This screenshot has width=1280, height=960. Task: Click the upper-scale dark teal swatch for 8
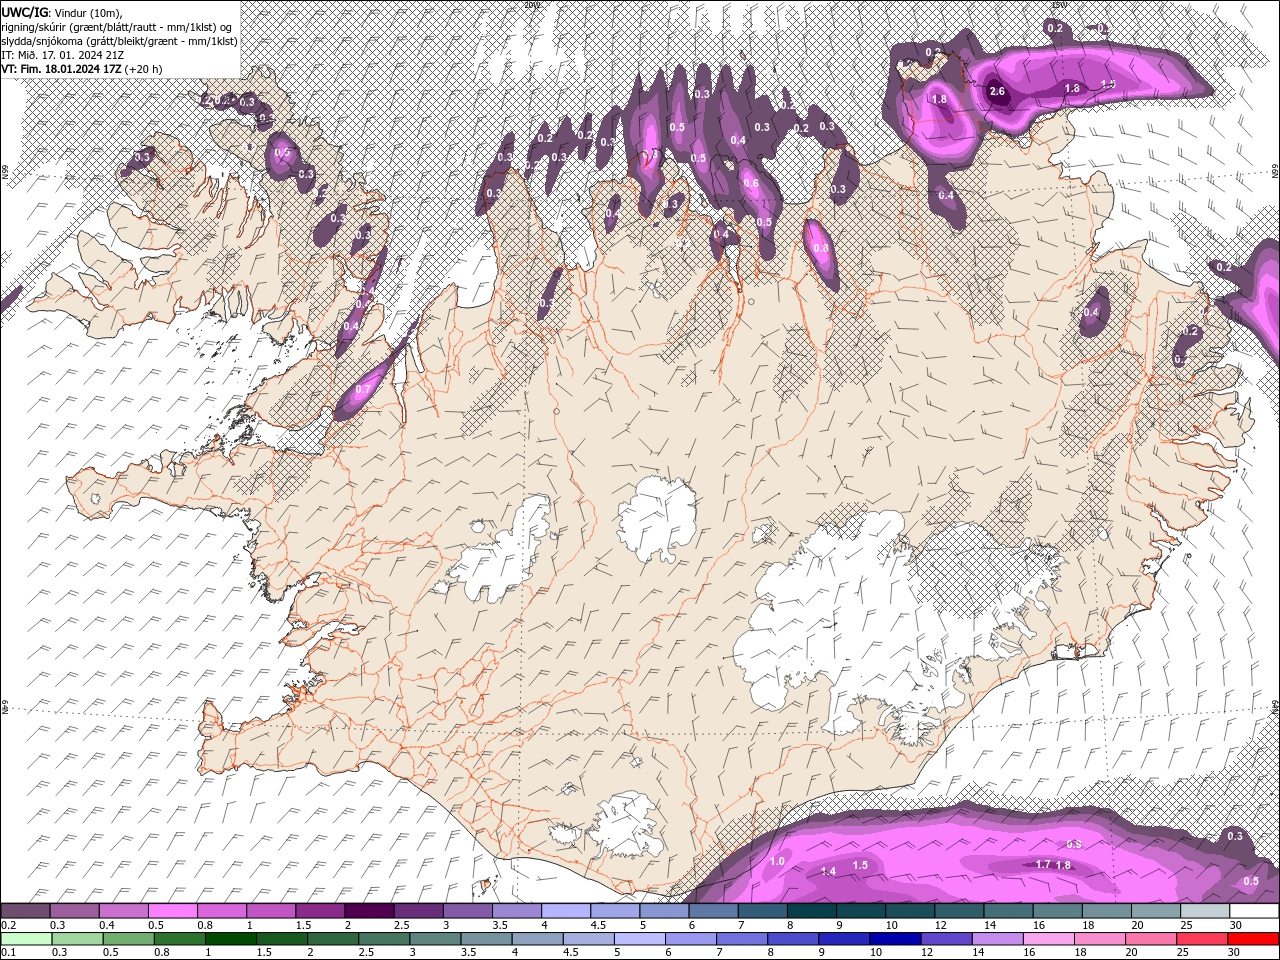pos(812,911)
